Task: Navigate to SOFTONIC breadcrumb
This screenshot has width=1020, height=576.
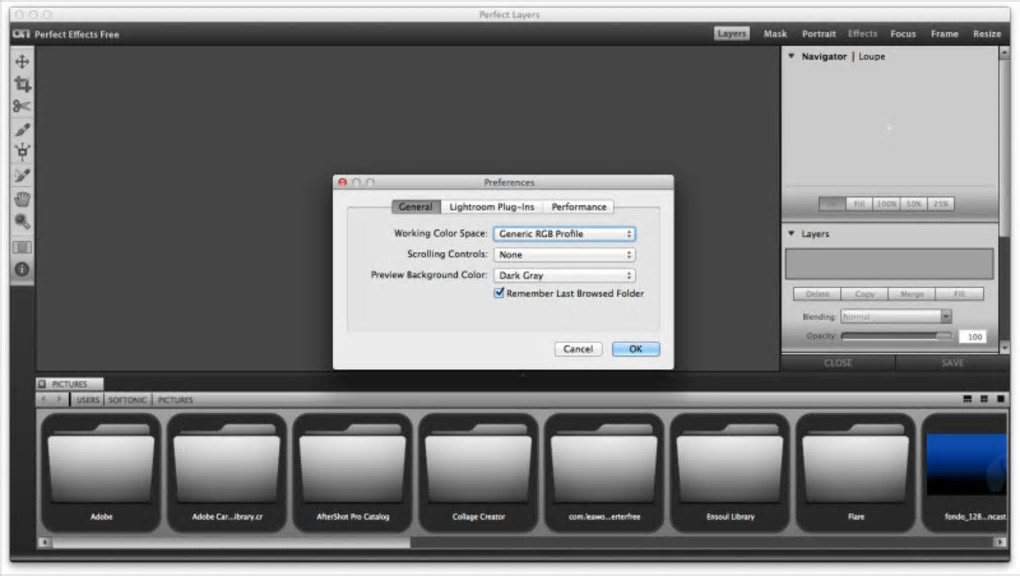Action: (x=128, y=400)
